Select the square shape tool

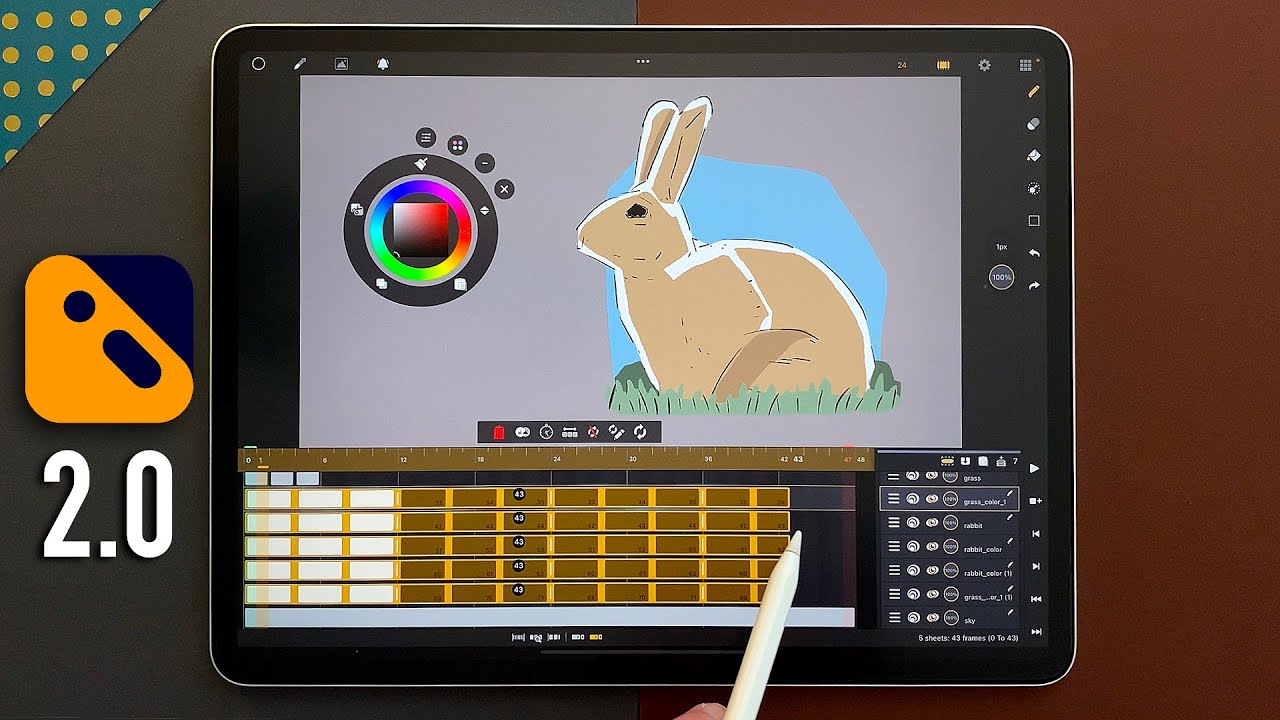[1034, 221]
